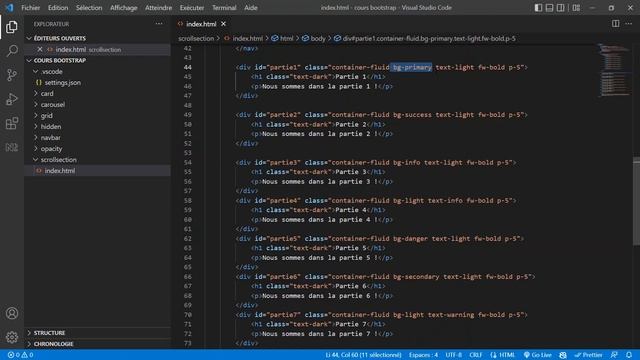Click the html breadcrumb segment
This screenshot has width=640, height=360.
[282, 38]
